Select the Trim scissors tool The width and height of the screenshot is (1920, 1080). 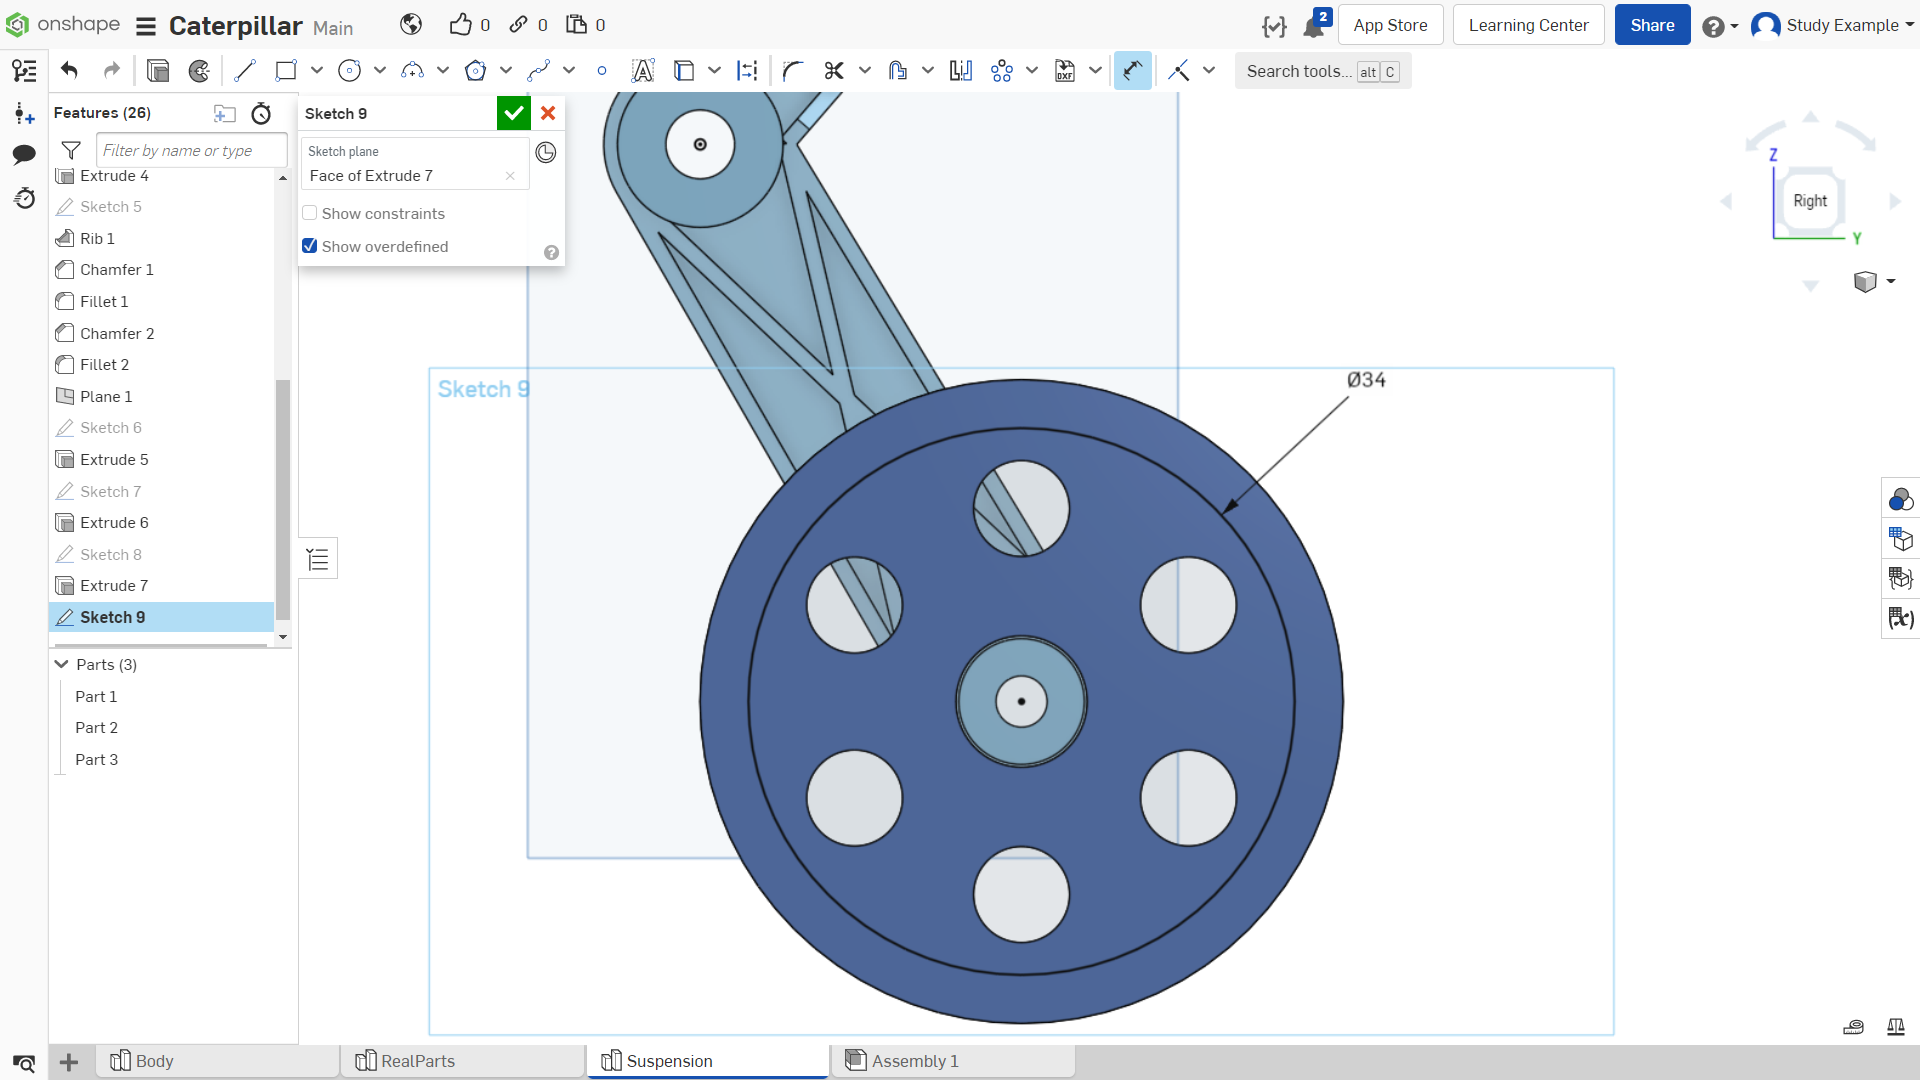[x=834, y=71]
